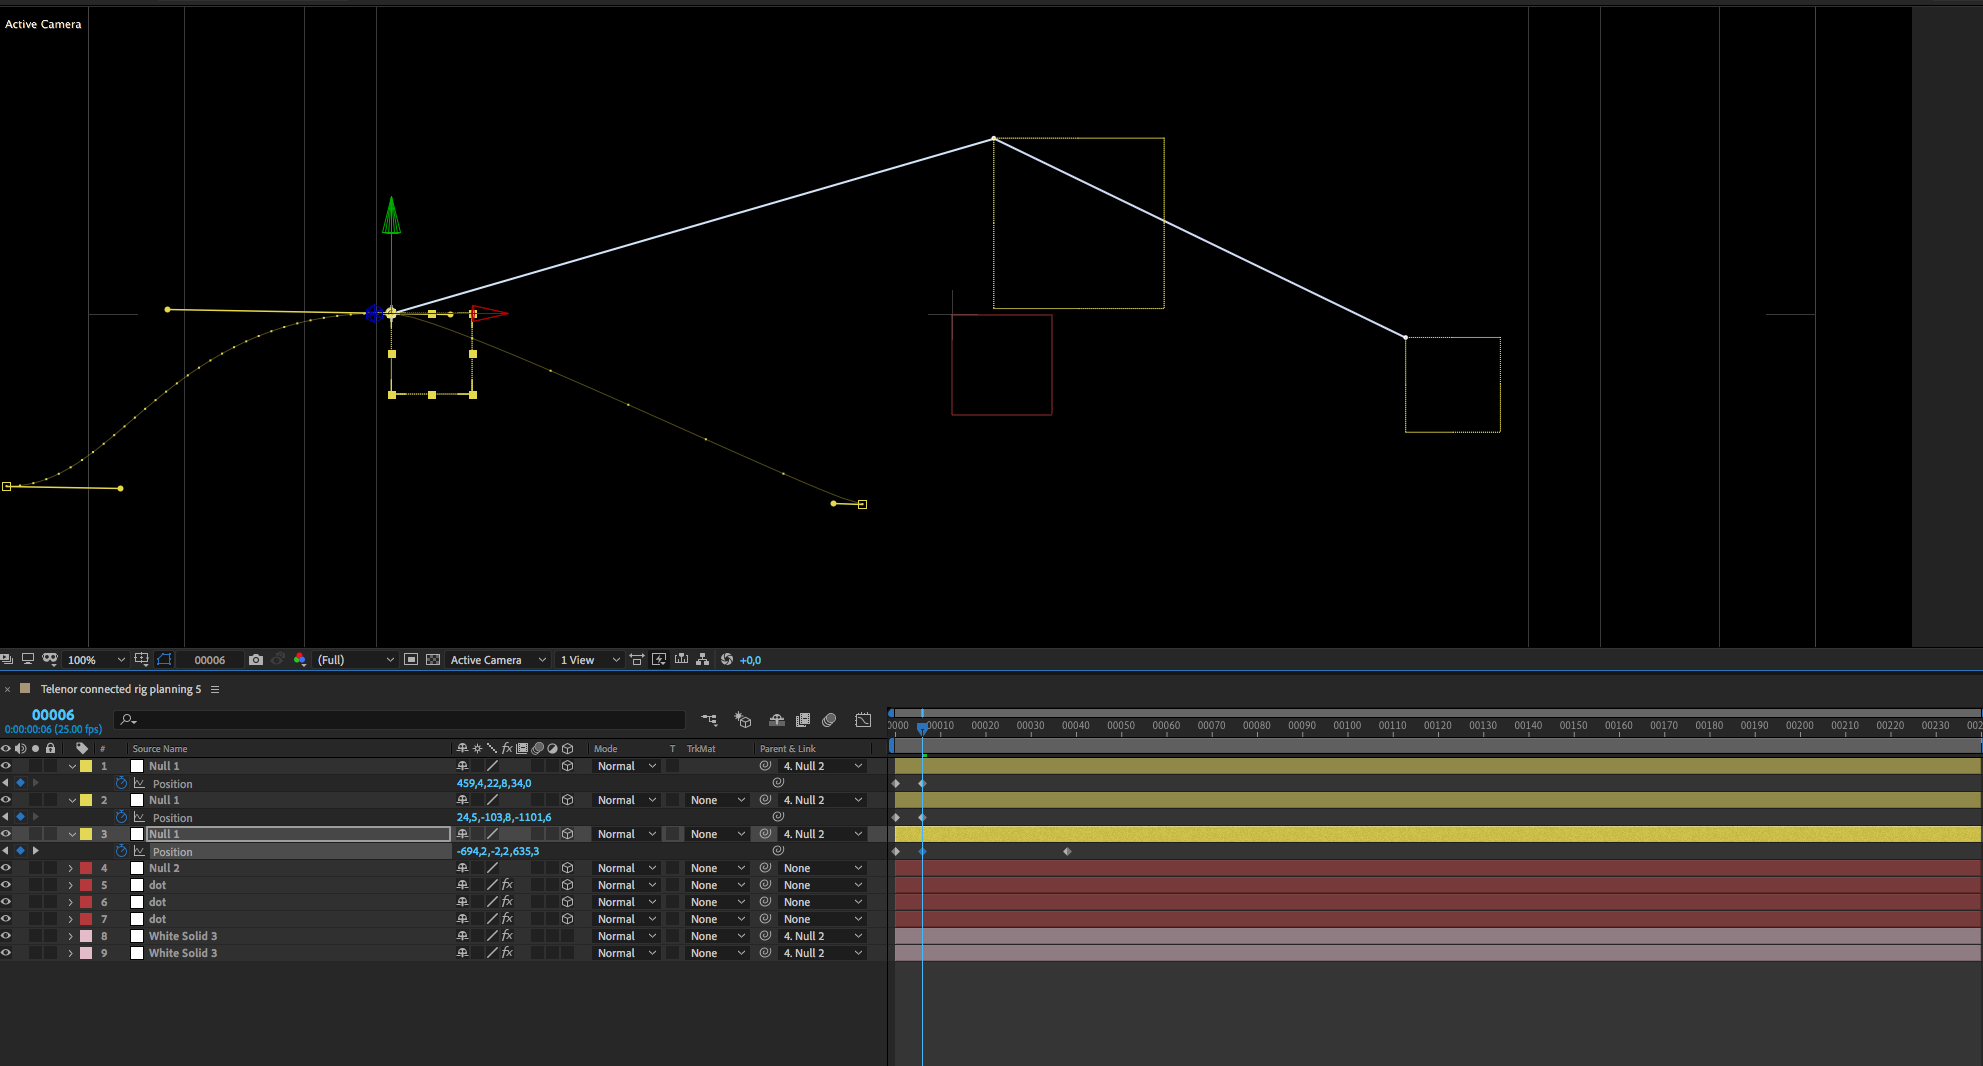Screen dimensions: 1983x1066
Task: Go to next keyframe on layer 3 Position
Action: [36, 851]
